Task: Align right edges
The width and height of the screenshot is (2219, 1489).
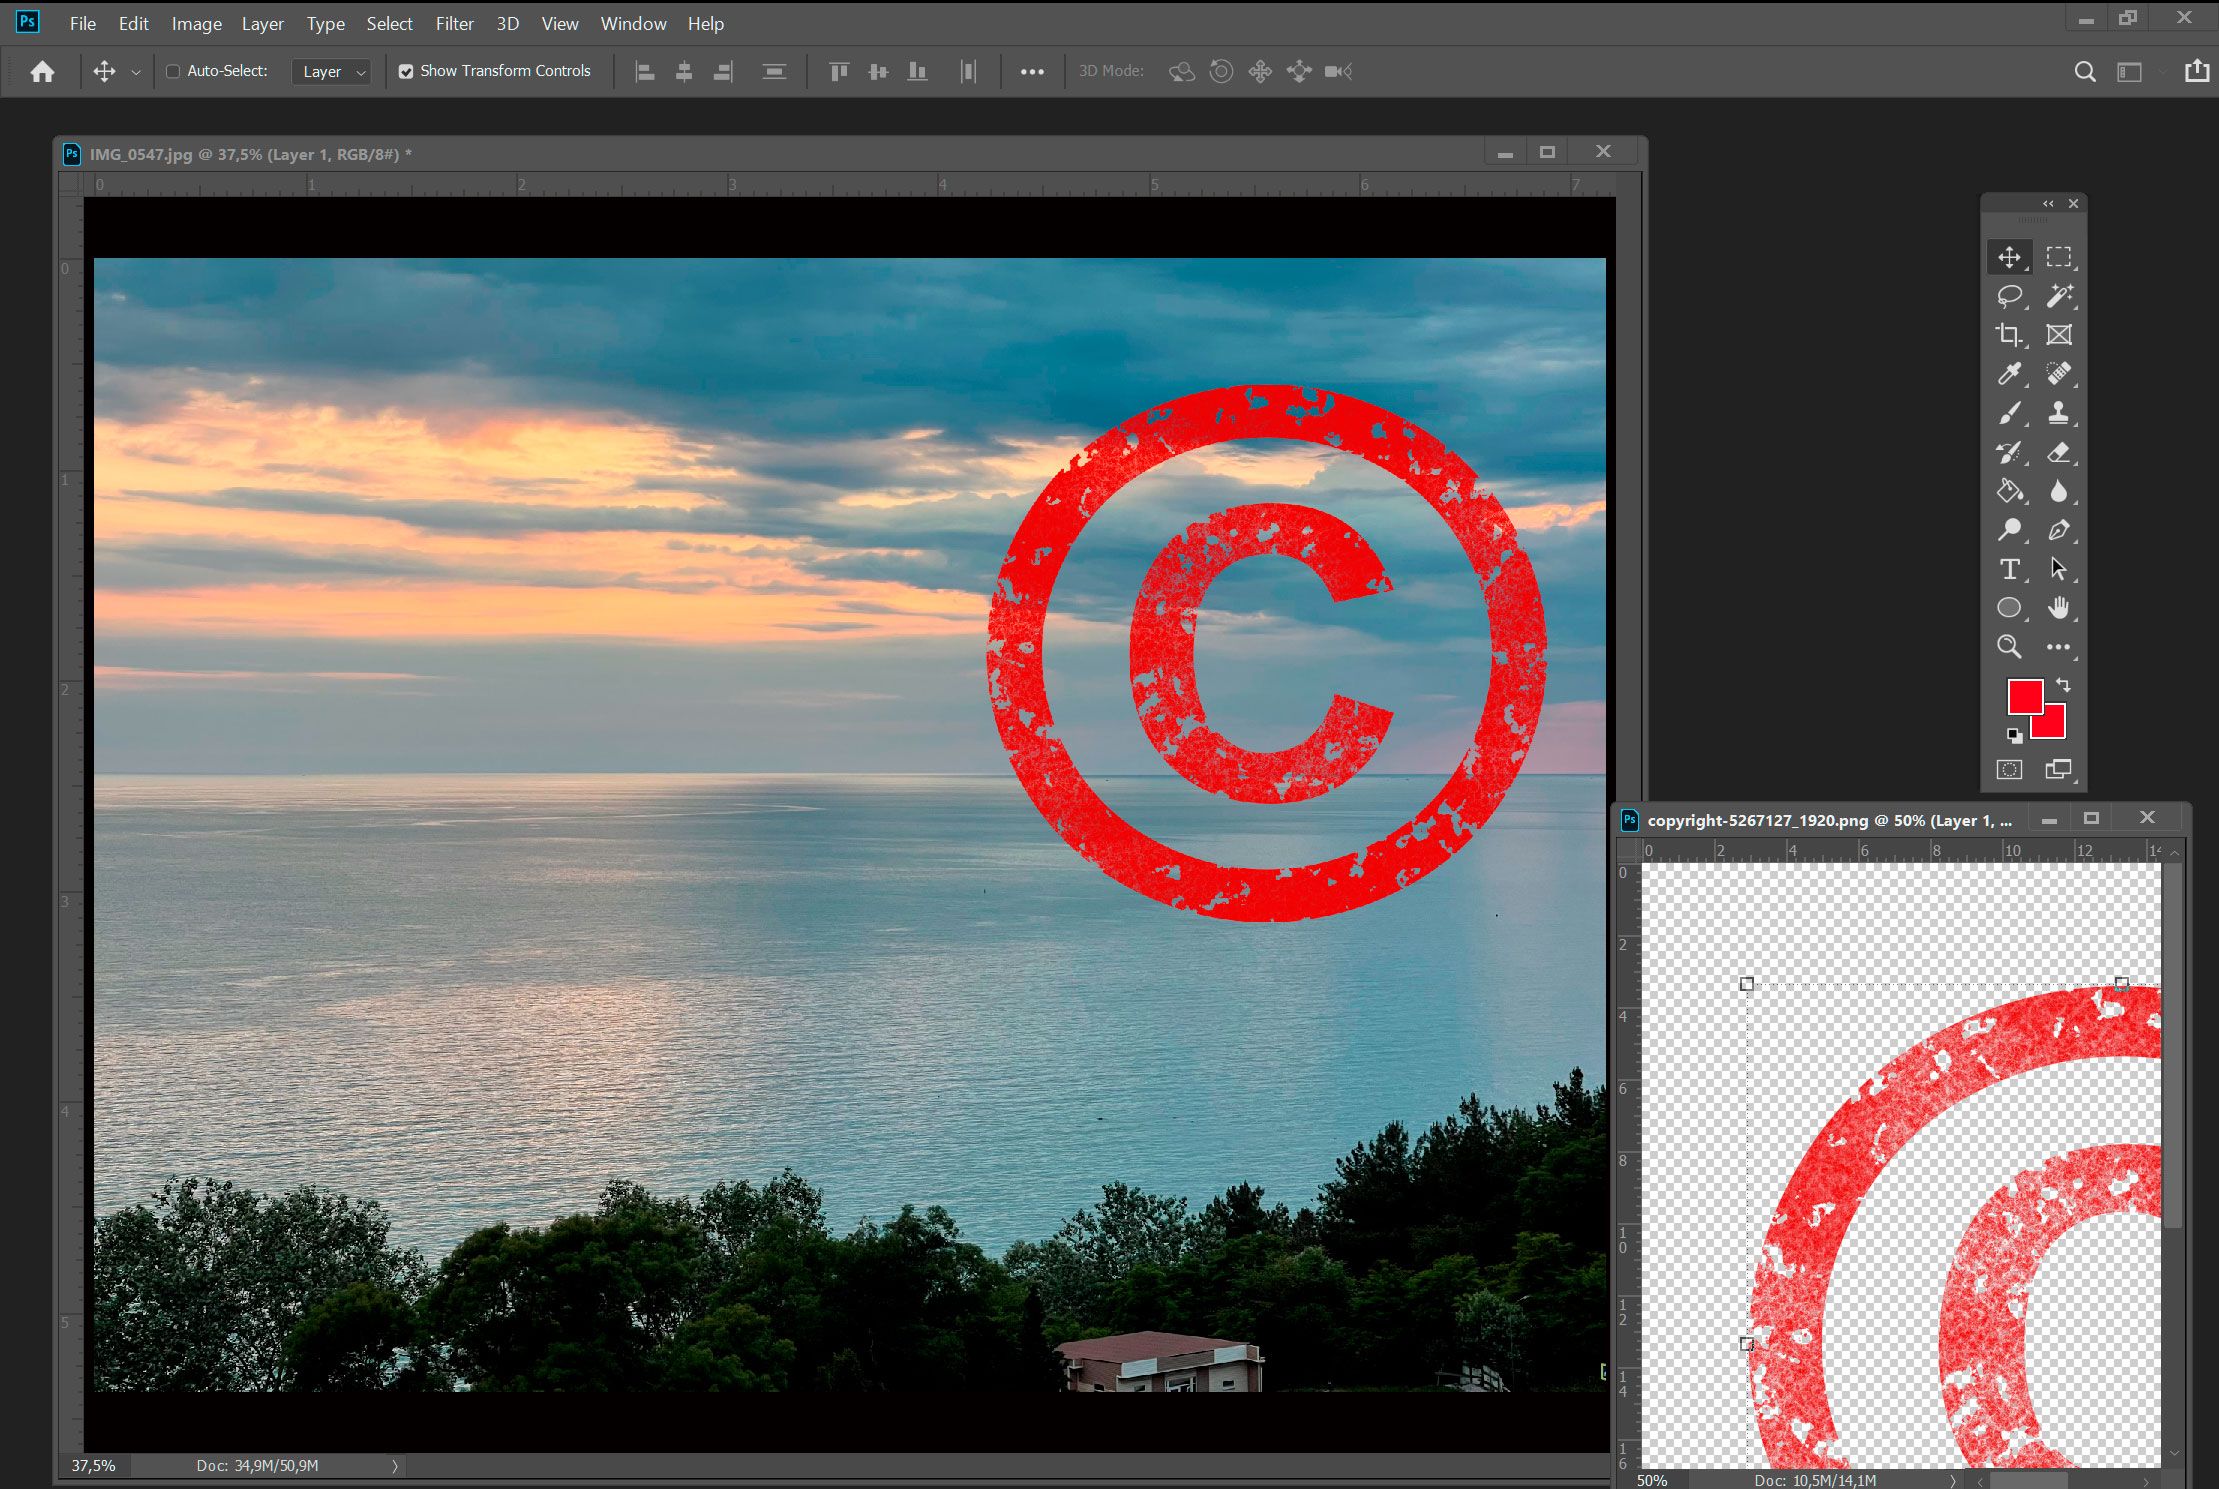Action: tap(723, 72)
